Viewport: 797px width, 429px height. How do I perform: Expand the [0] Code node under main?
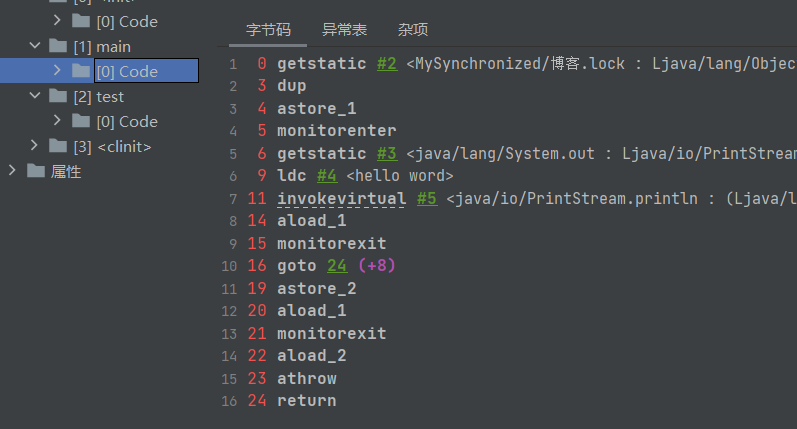pos(57,70)
